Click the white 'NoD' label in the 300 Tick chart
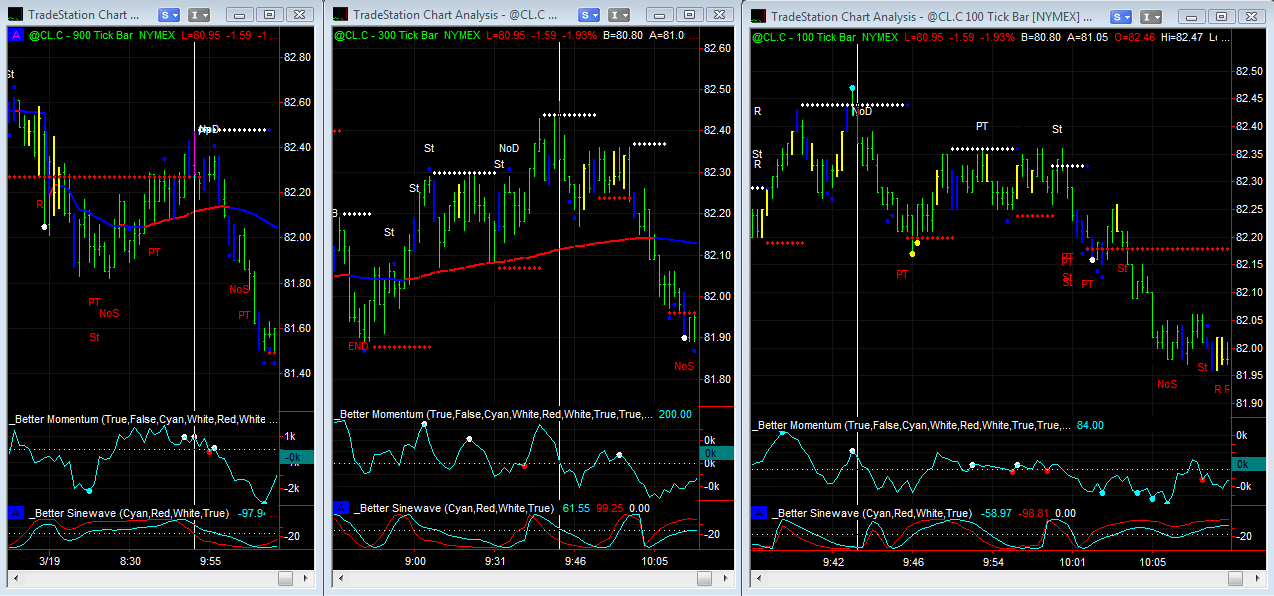1274x596 pixels. click(509, 148)
